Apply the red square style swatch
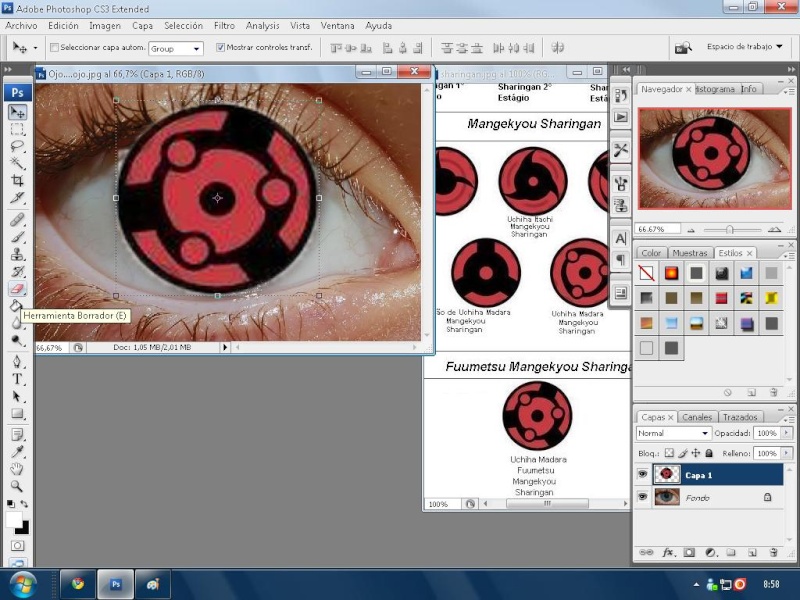 [x=721, y=298]
